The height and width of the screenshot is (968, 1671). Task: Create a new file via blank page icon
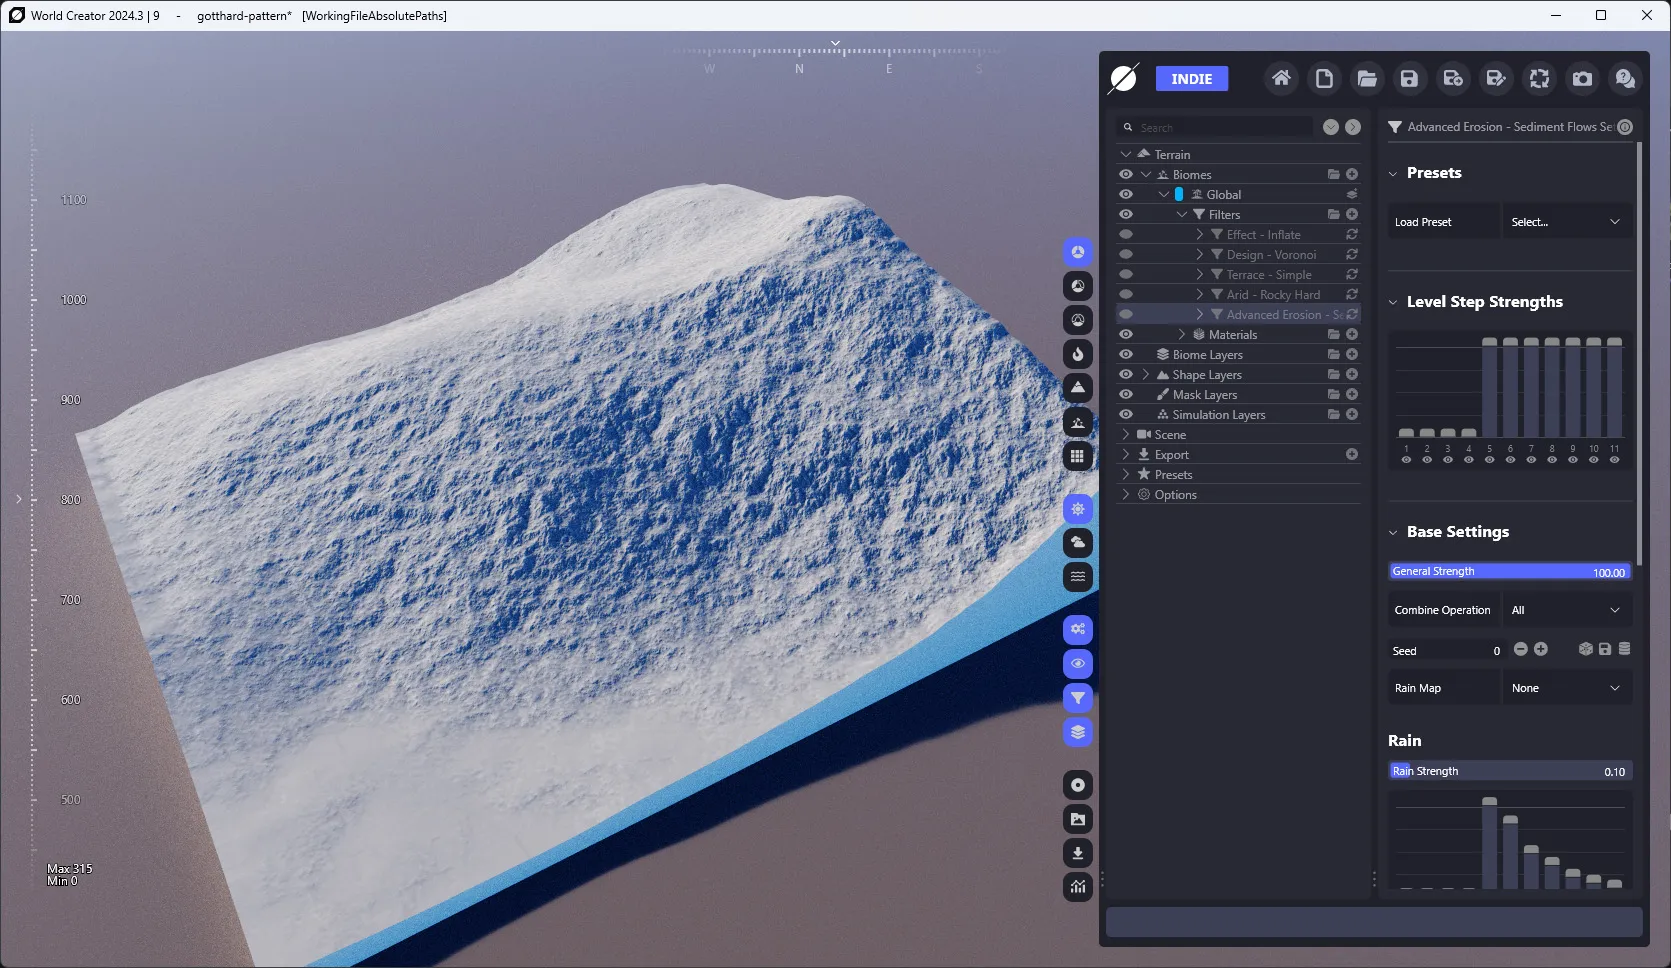[x=1323, y=78]
